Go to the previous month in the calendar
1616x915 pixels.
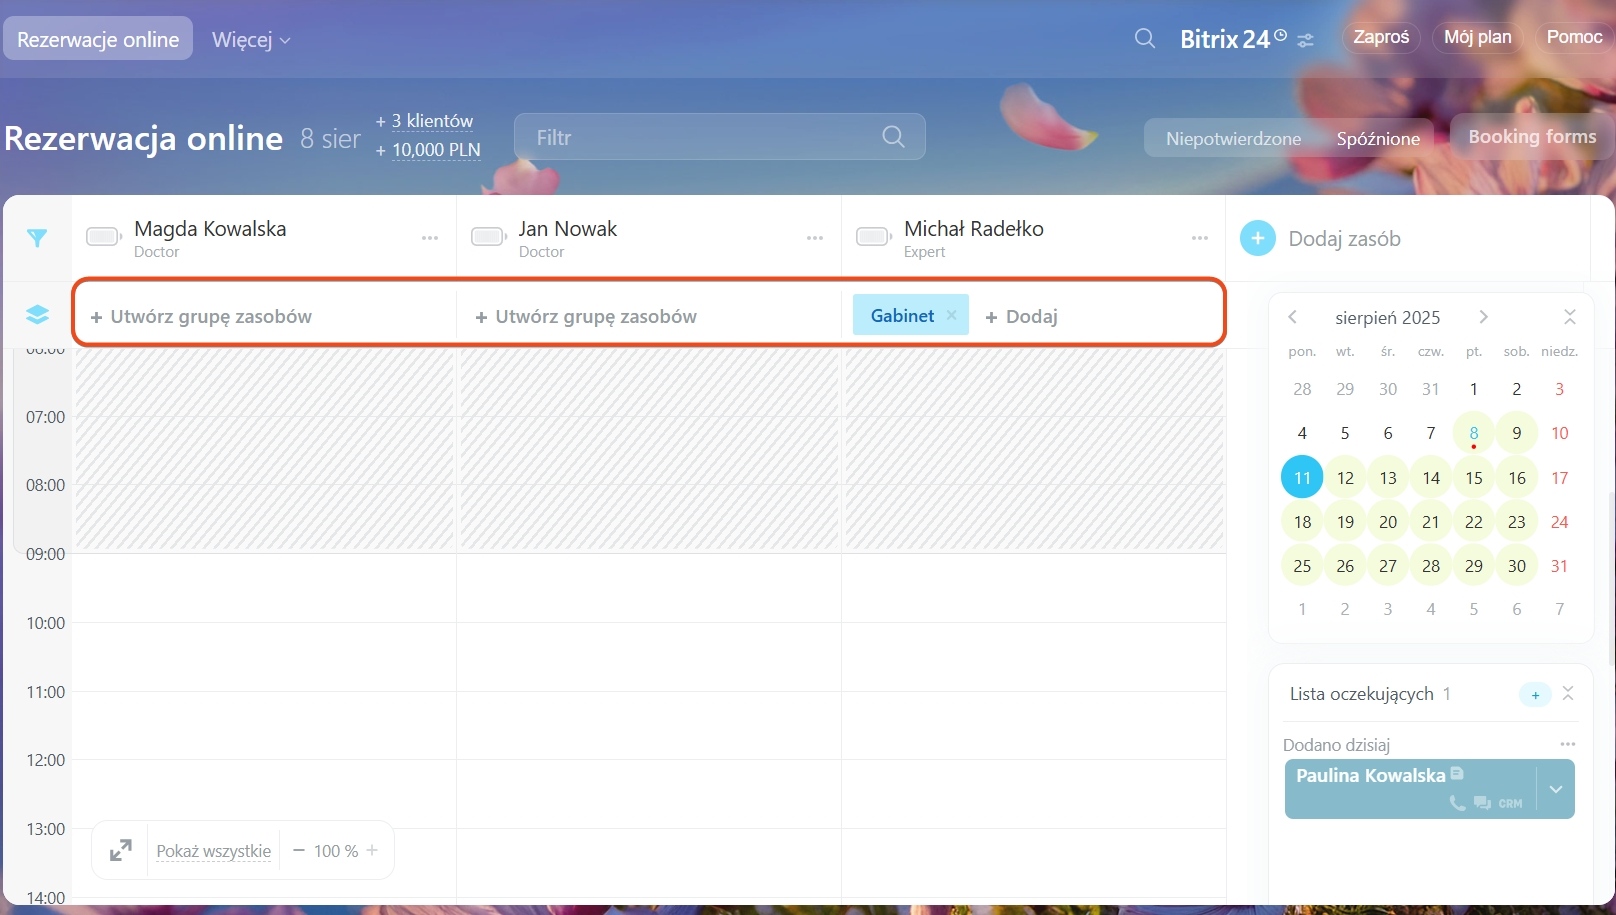pos(1292,317)
